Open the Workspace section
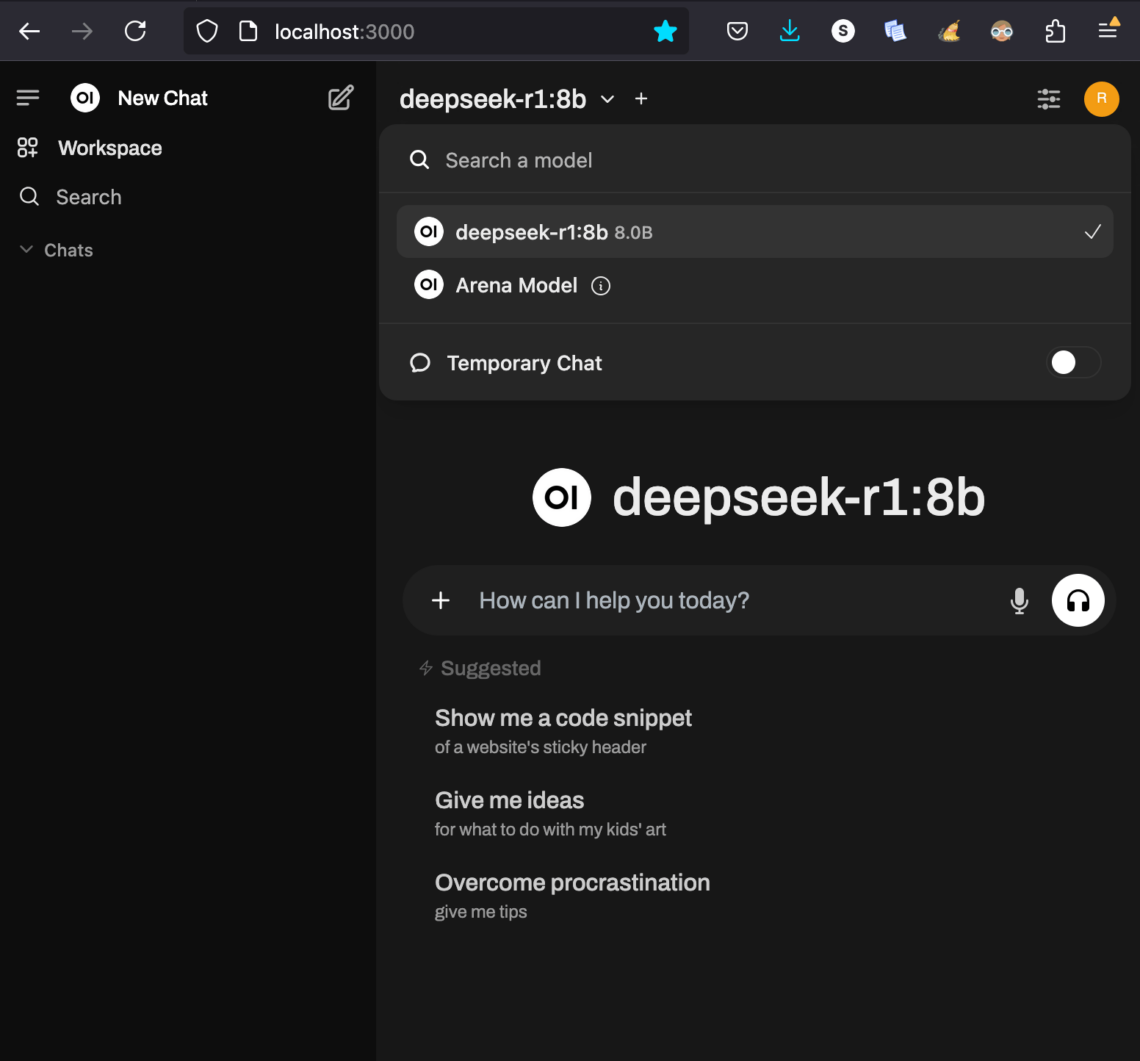 tap(110, 147)
